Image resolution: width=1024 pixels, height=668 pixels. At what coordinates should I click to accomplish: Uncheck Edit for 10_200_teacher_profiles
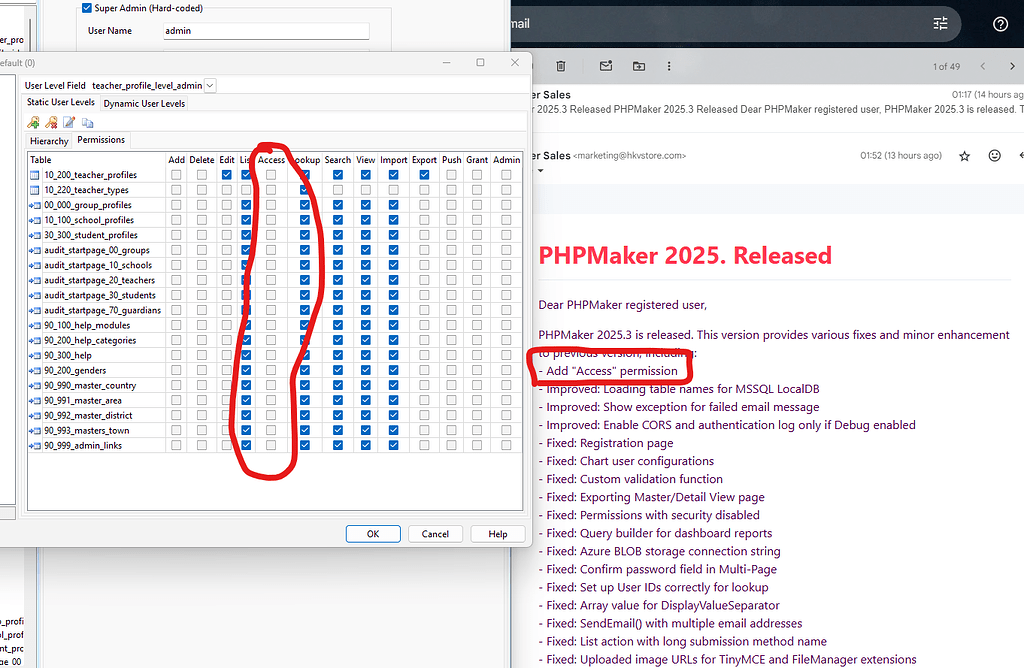227,175
